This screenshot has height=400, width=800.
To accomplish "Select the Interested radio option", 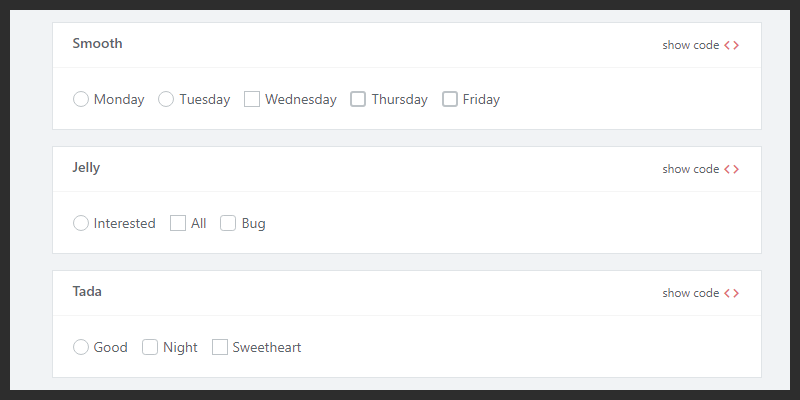I will [x=81, y=223].
